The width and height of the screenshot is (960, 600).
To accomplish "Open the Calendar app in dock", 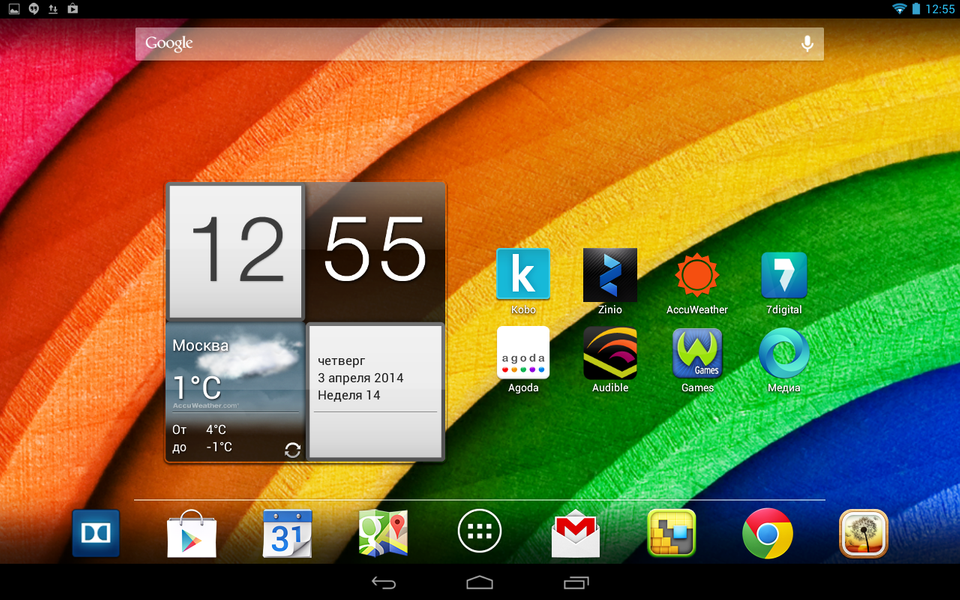I will [288, 533].
